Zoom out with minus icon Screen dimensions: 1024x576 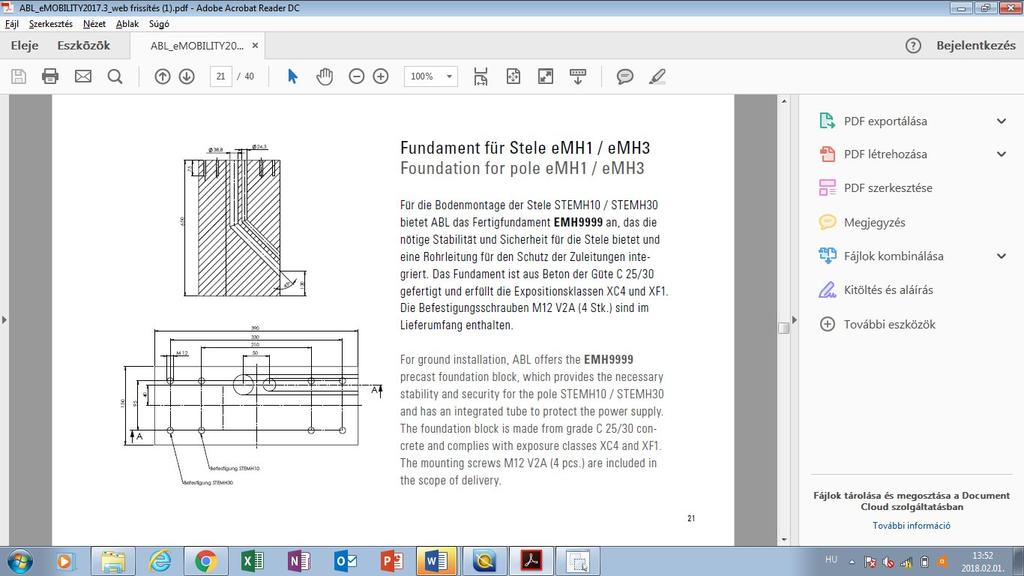357,76
